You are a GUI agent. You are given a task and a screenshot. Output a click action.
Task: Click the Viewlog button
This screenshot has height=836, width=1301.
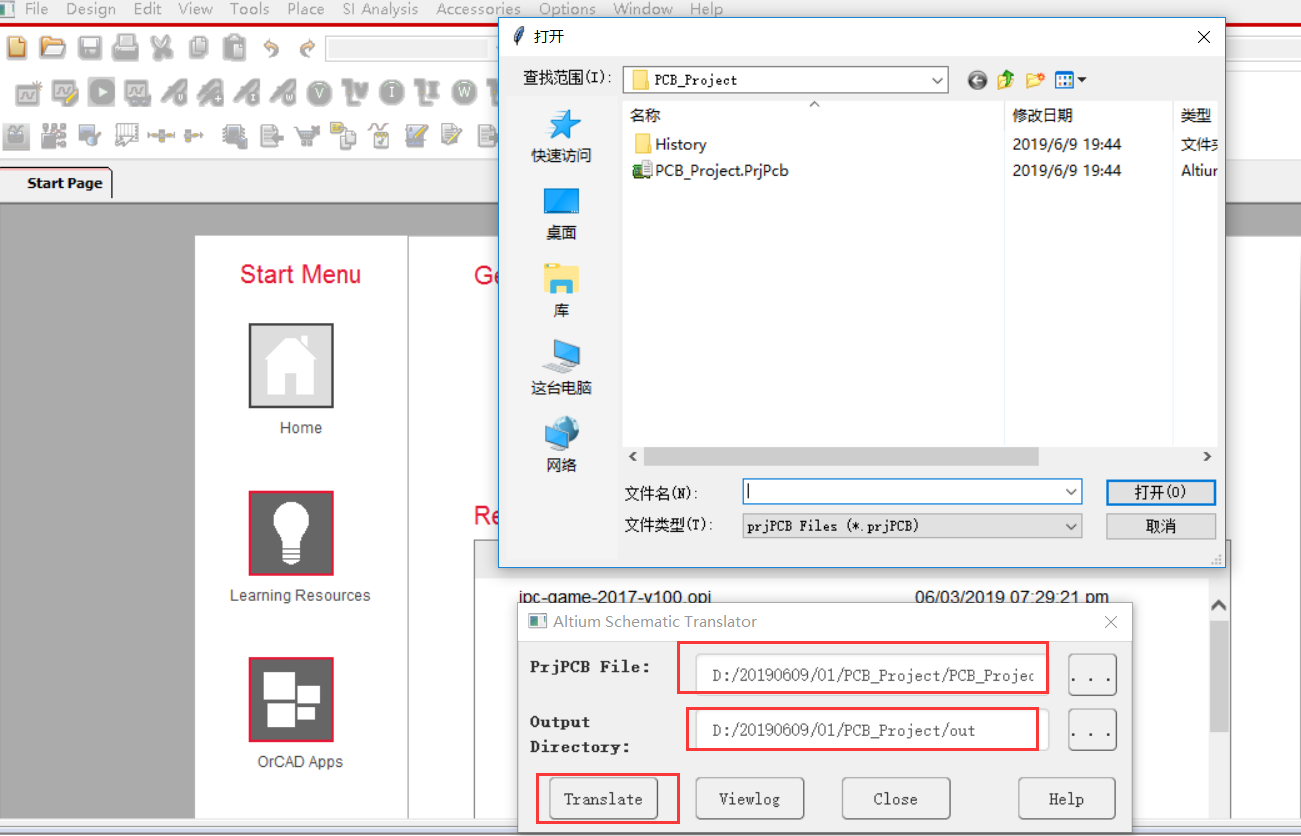pos(749,799)
